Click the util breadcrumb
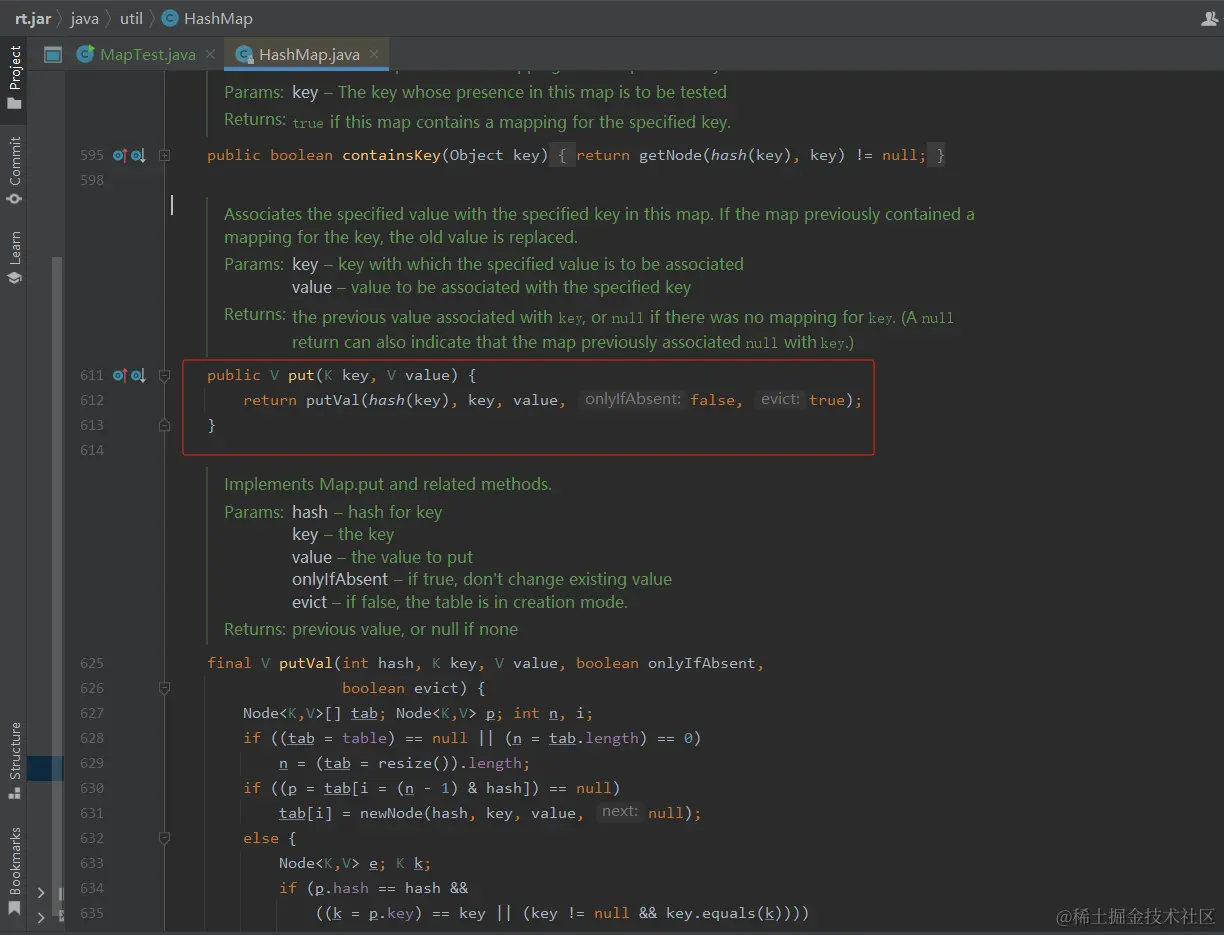This screenshot has height=935, width=1224. click(131, 18)
